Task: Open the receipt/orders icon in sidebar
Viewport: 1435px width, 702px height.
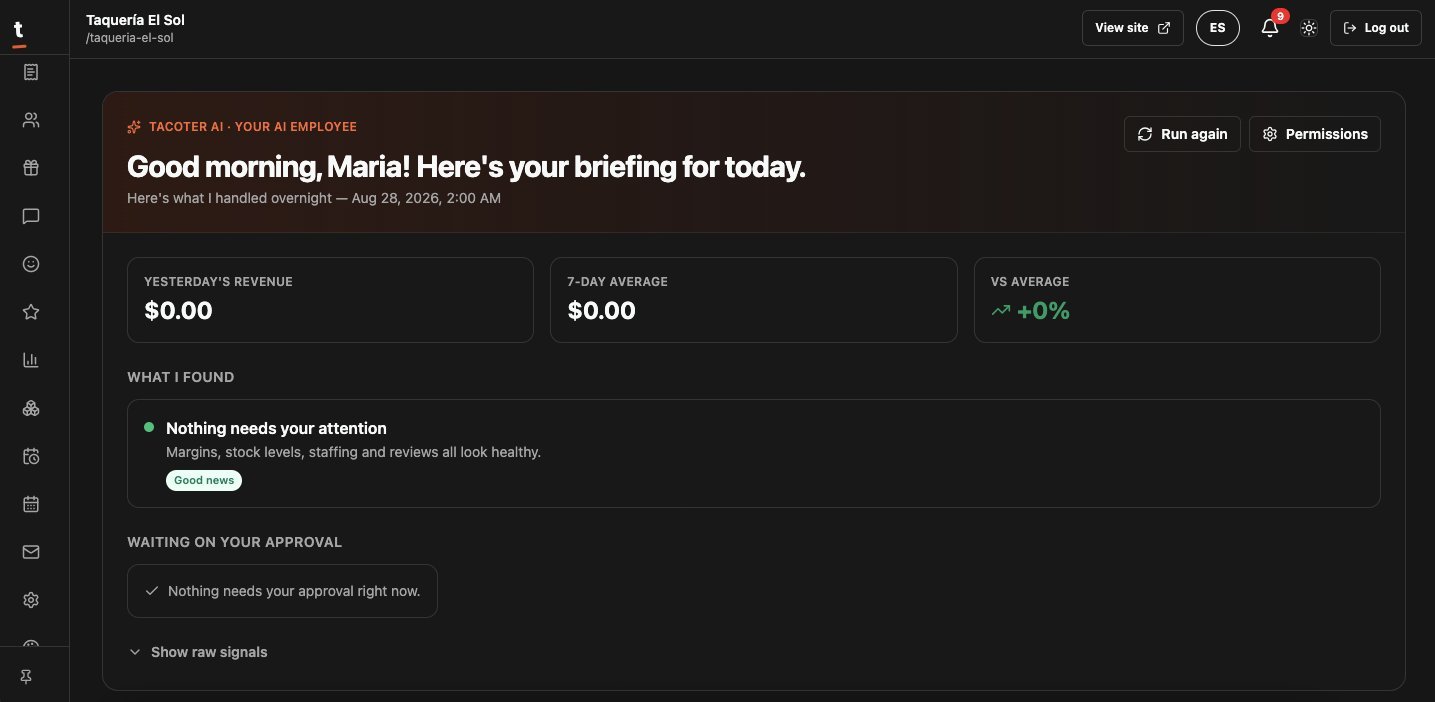Action: 31,72
